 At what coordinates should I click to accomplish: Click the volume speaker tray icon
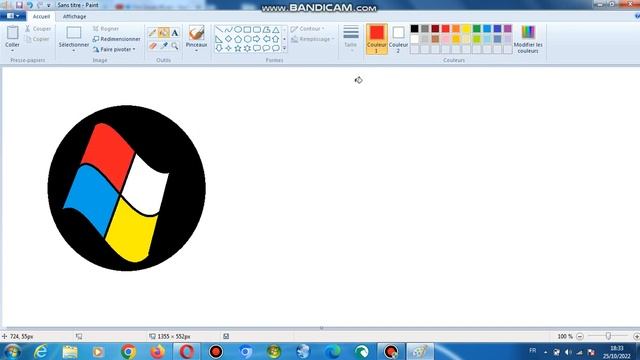568,352
